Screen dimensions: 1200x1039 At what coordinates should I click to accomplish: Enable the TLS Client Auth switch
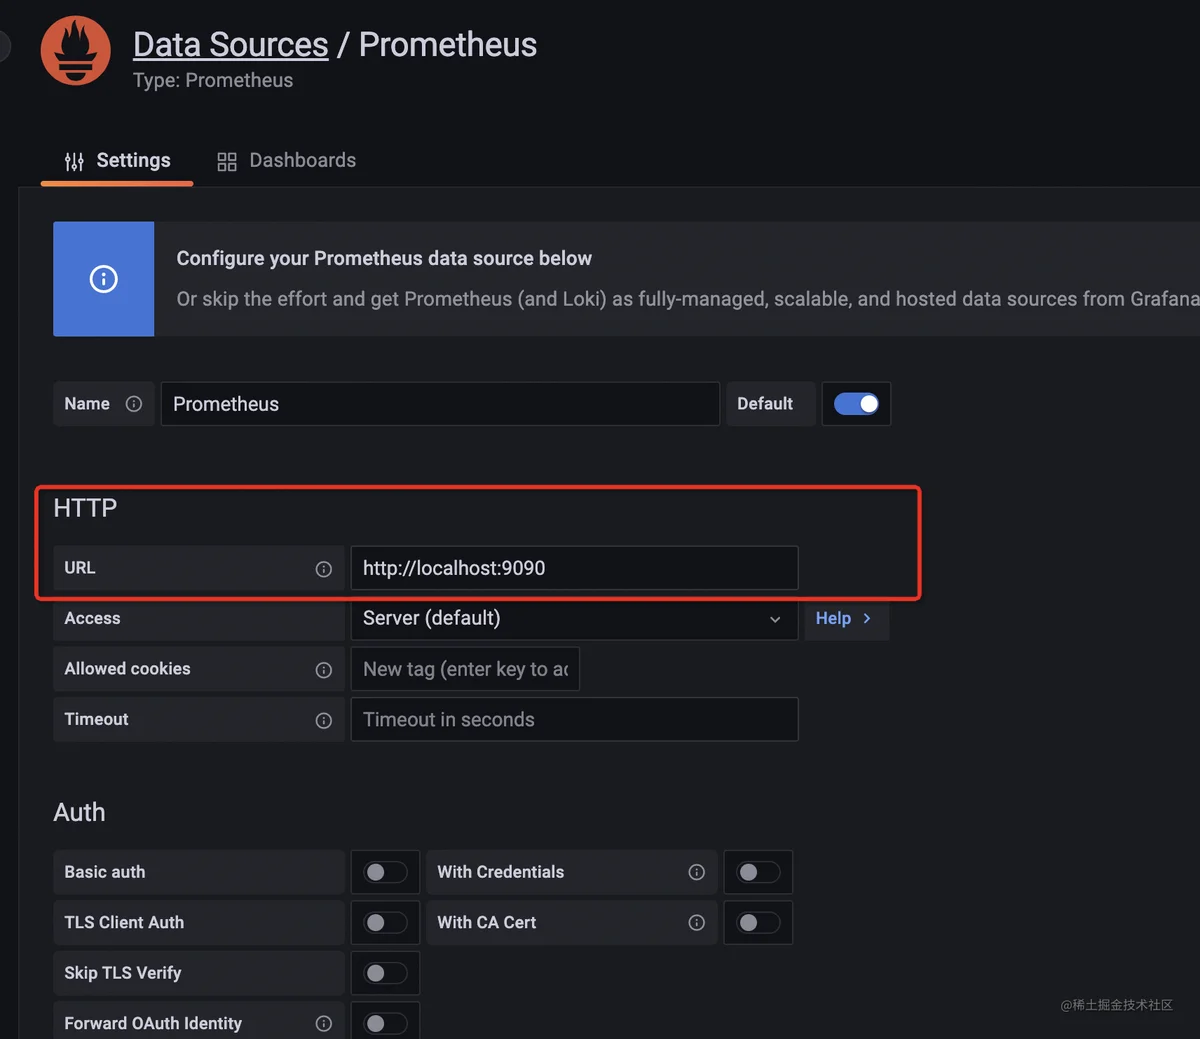(x=385, y=923)
